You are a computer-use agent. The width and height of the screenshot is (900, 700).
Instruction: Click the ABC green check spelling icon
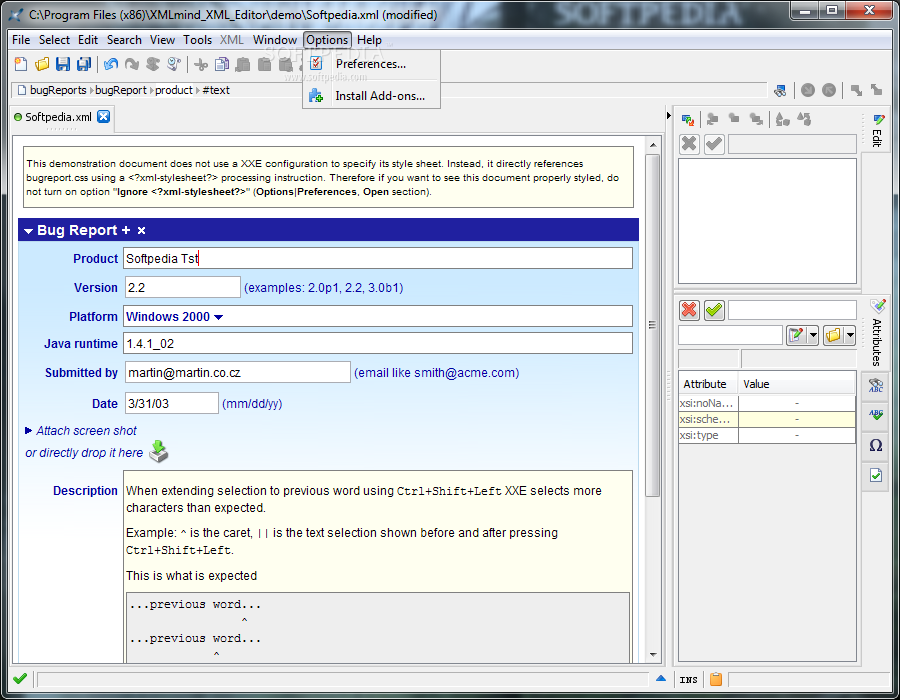[875, 415]
